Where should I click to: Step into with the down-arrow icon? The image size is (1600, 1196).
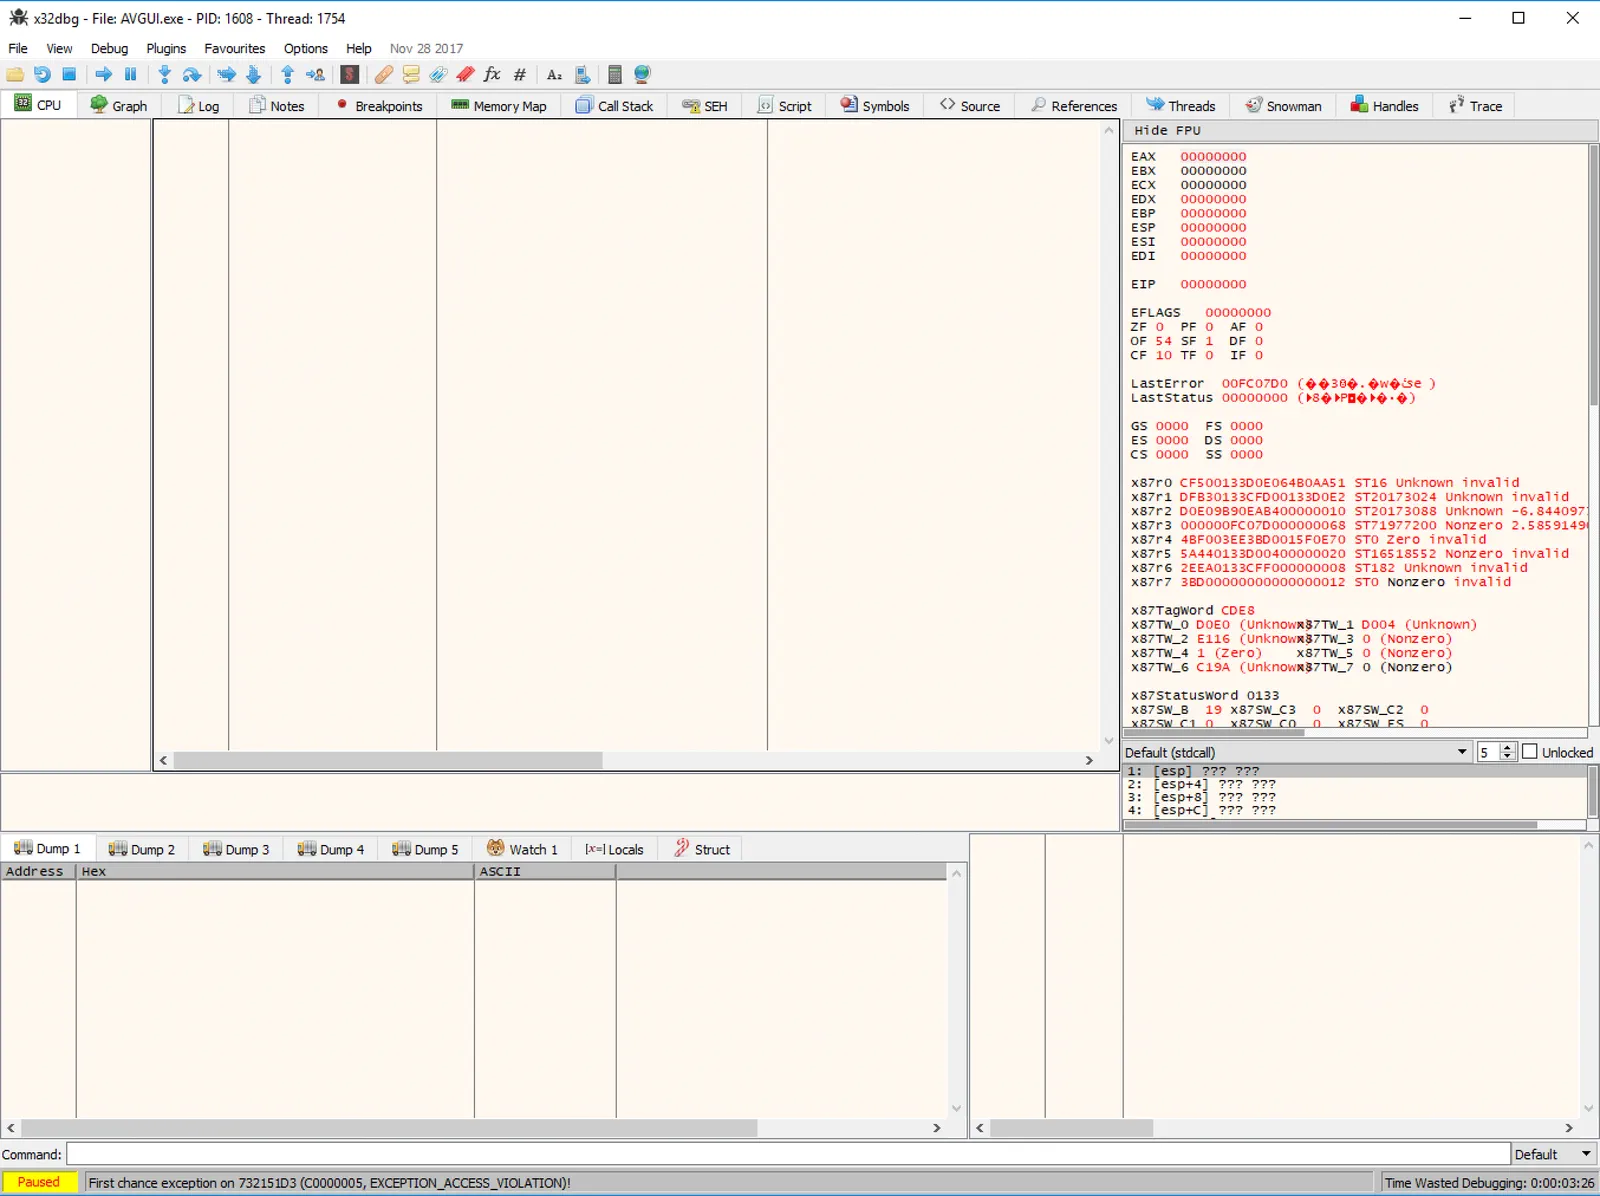165,74
